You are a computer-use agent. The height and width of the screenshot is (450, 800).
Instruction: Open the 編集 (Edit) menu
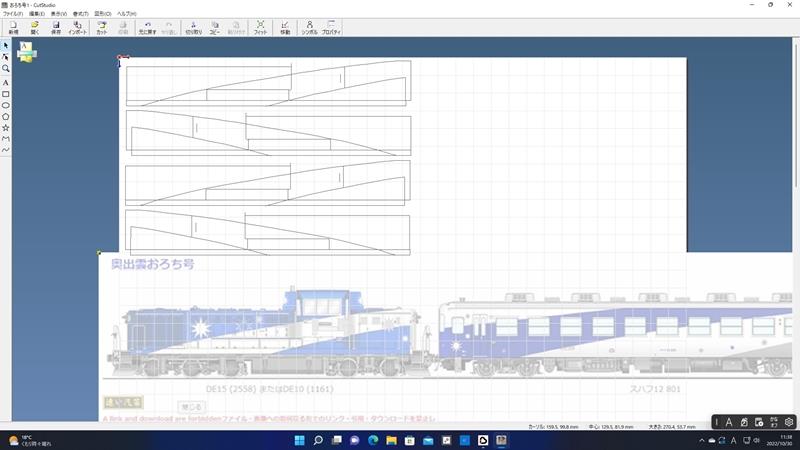point(37,14)
